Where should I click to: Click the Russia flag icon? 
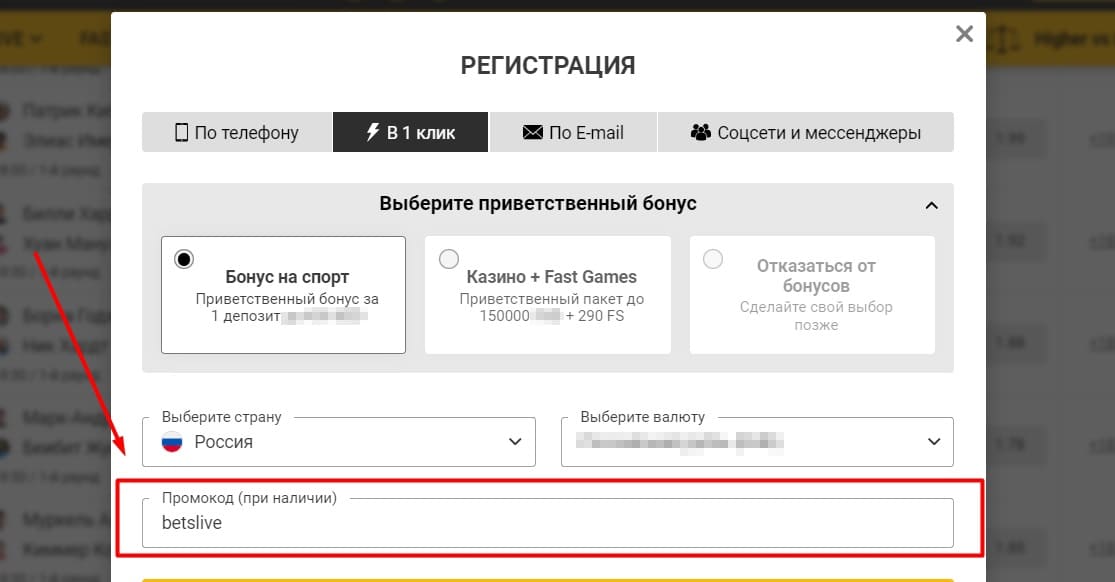coord(171,441)
